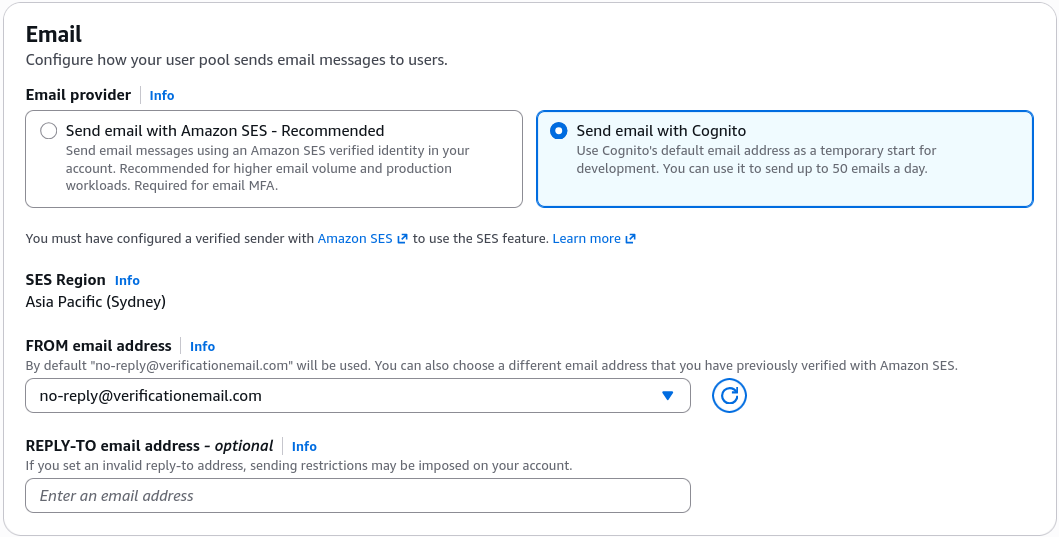Click external-link icon after Amazon SES
The width and height of the screenshot is (1059, 537).
pyautogui.click(x=403, y=238)
